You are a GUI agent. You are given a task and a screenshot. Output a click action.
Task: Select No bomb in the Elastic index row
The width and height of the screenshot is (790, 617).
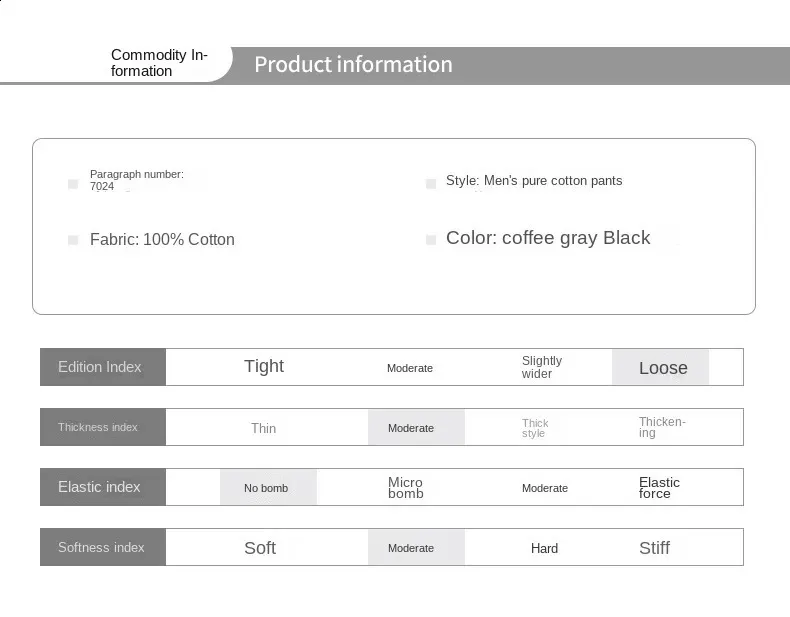point(267,488)
